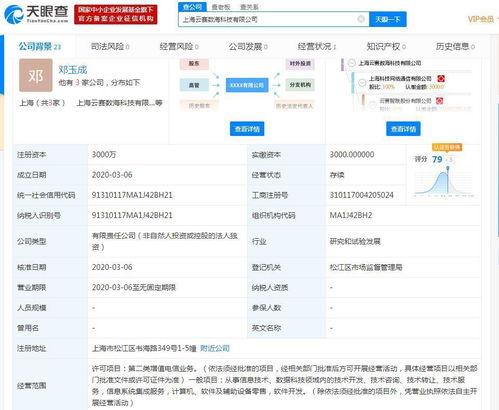Viewport: 499px width, 410px height.
Task: Click the Tianyancha logo
Action: (36, 14)
